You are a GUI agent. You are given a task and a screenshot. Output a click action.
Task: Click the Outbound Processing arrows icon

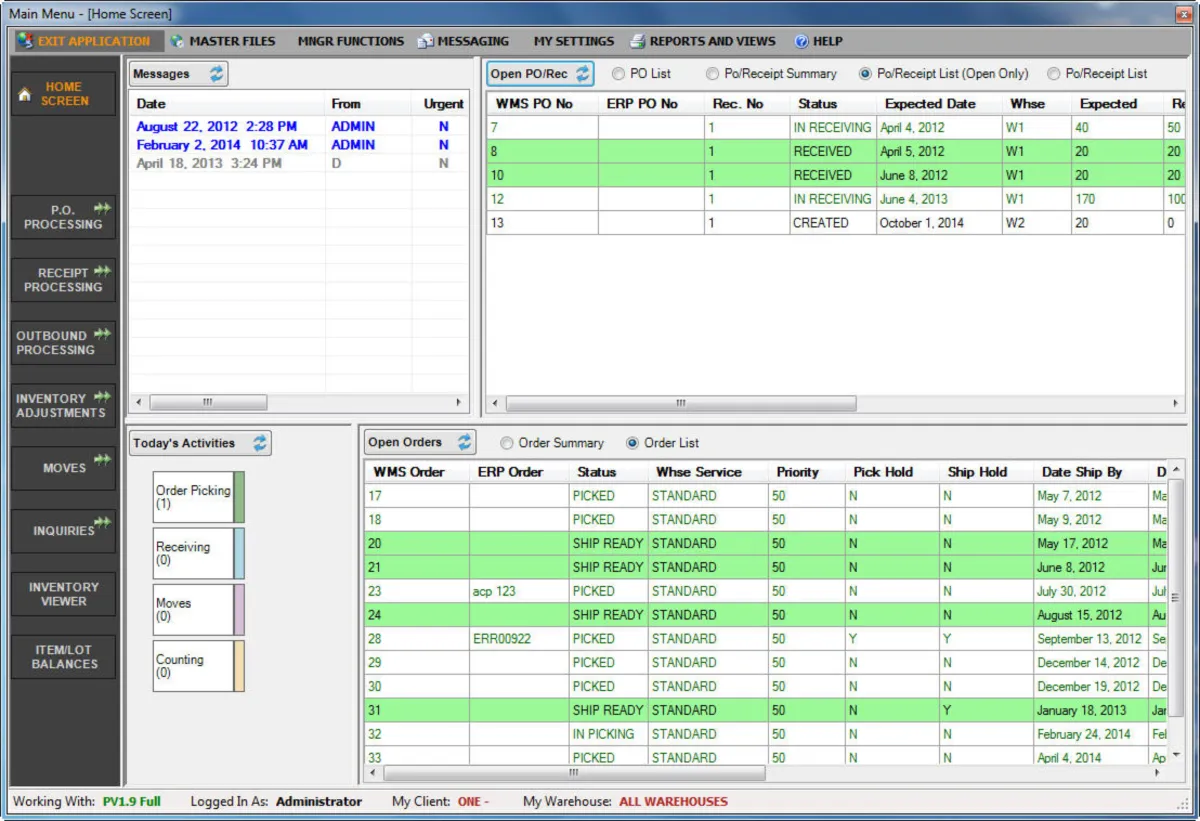click(102, 334)
